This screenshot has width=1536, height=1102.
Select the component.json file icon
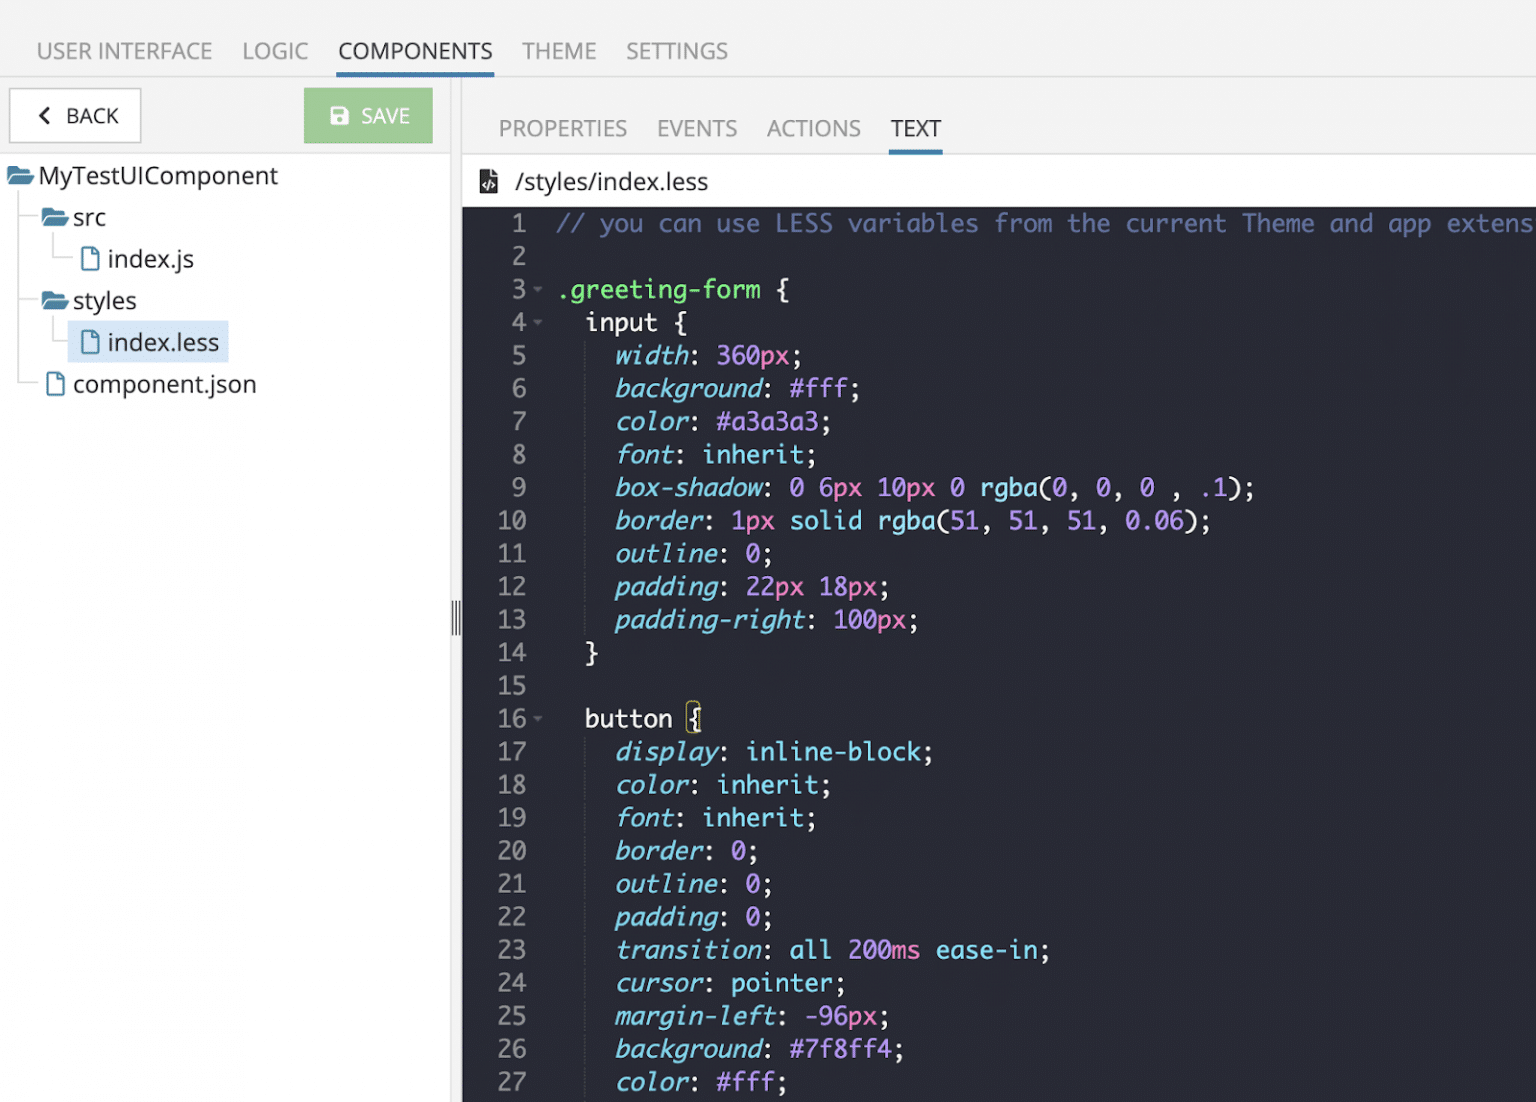(56, 384)
